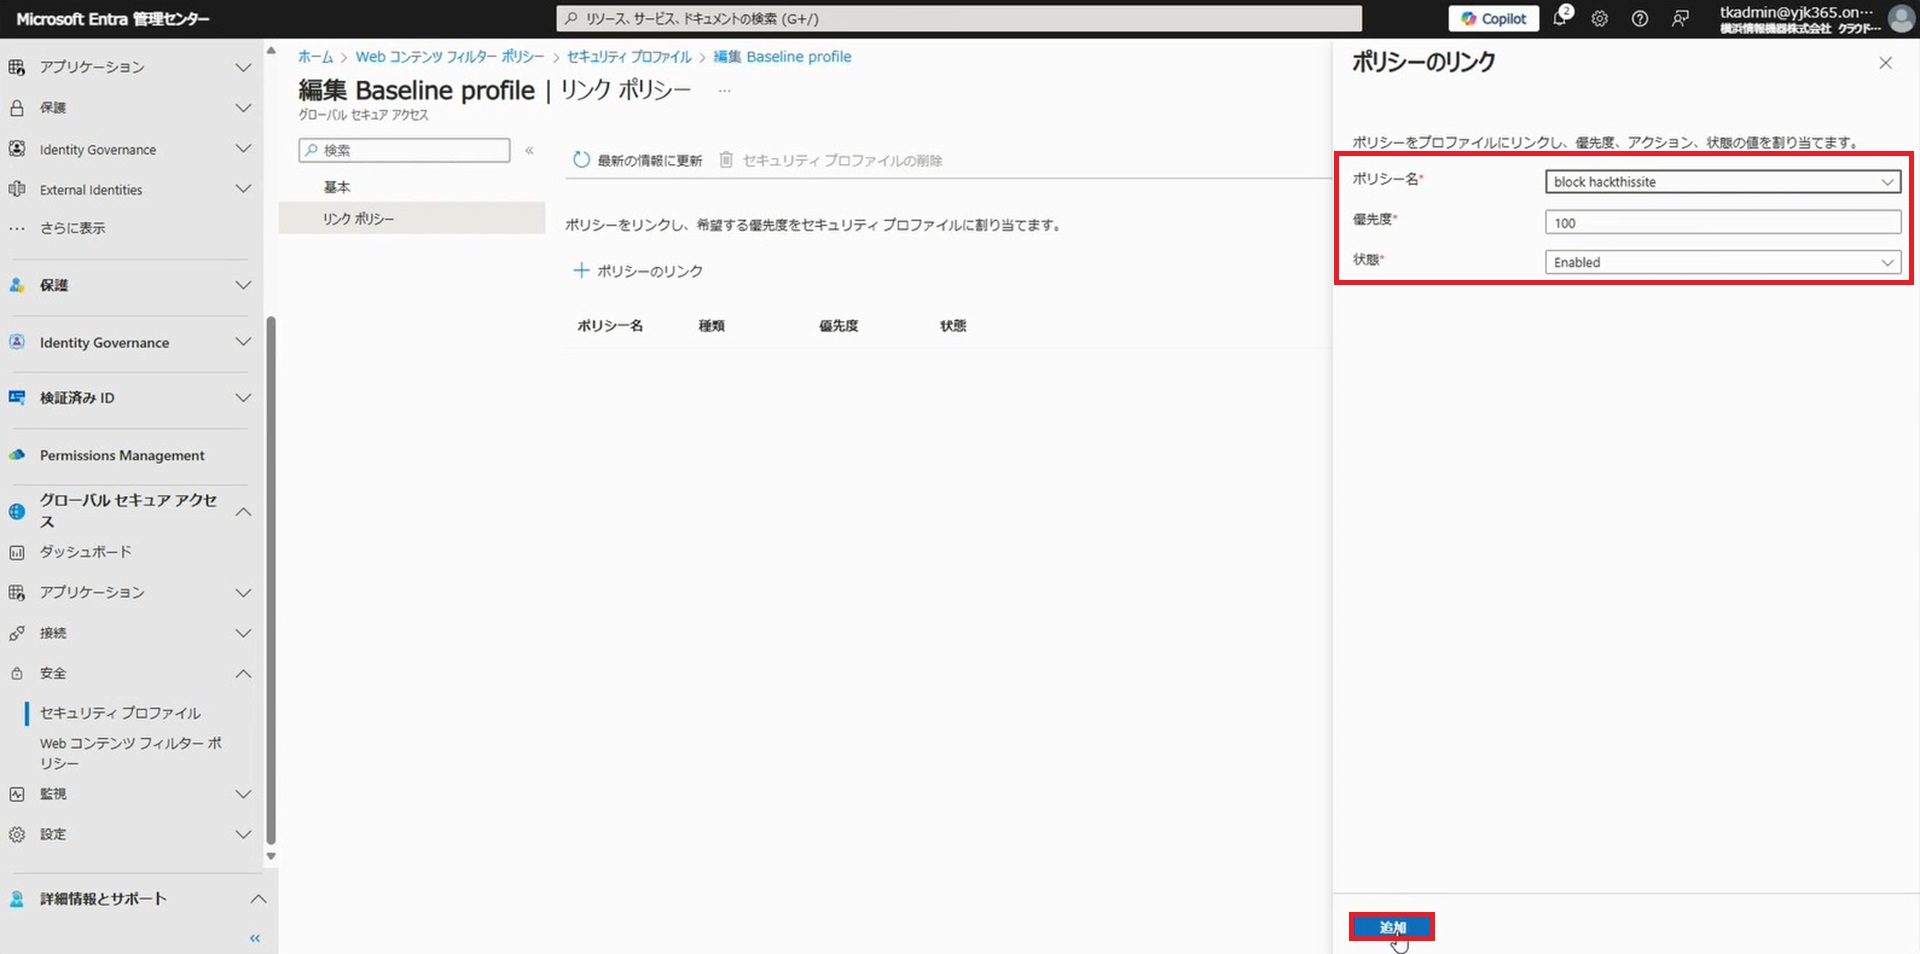Click the 優先度 field containing 100

[1722, 222]
